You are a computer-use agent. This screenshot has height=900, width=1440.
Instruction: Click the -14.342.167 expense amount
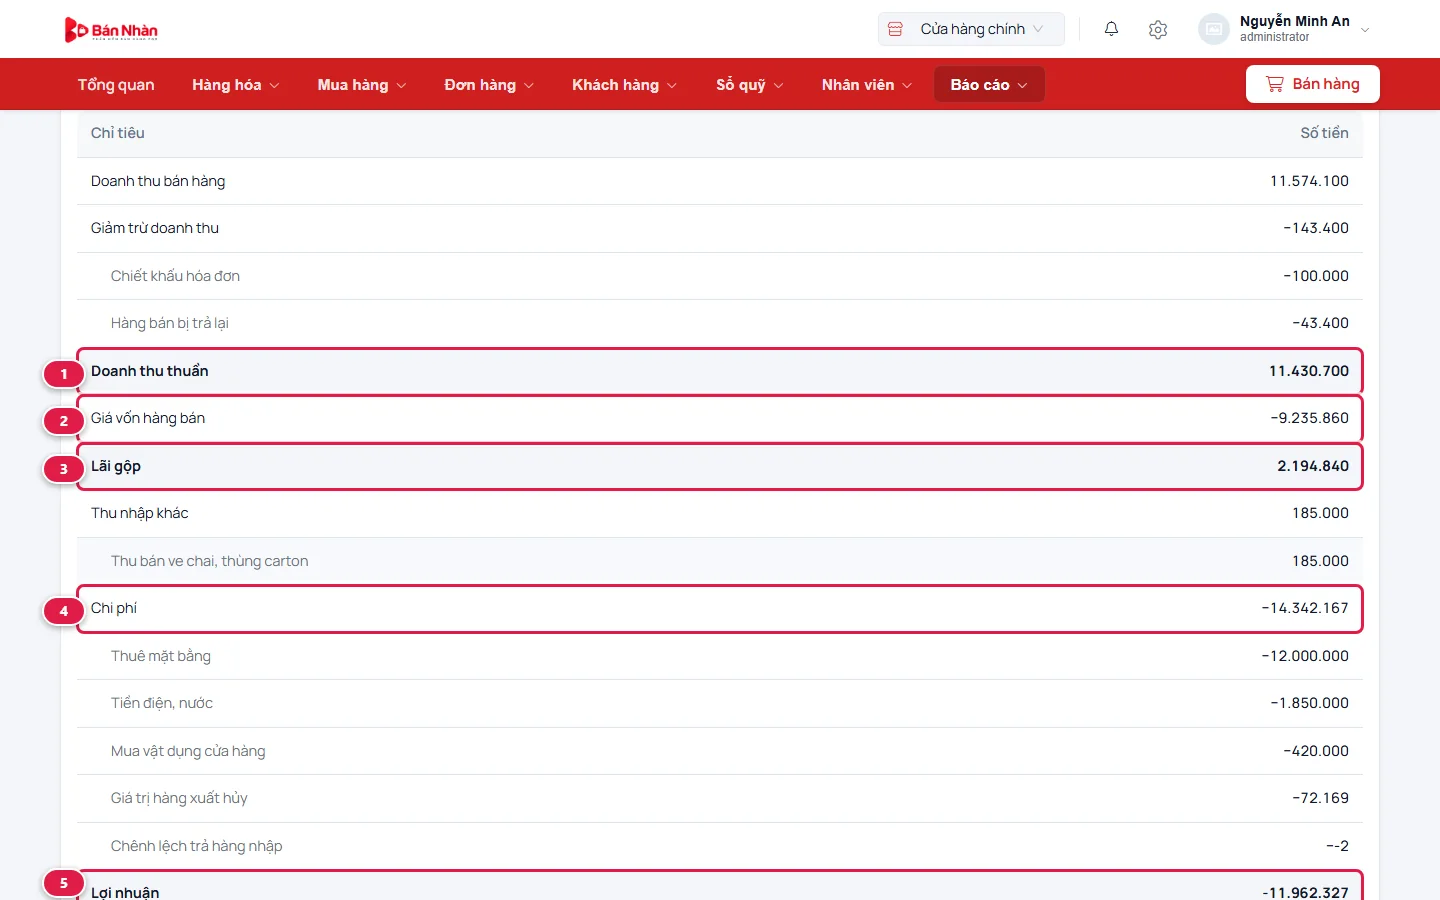pyautogui.click(x=1305, y=608)
